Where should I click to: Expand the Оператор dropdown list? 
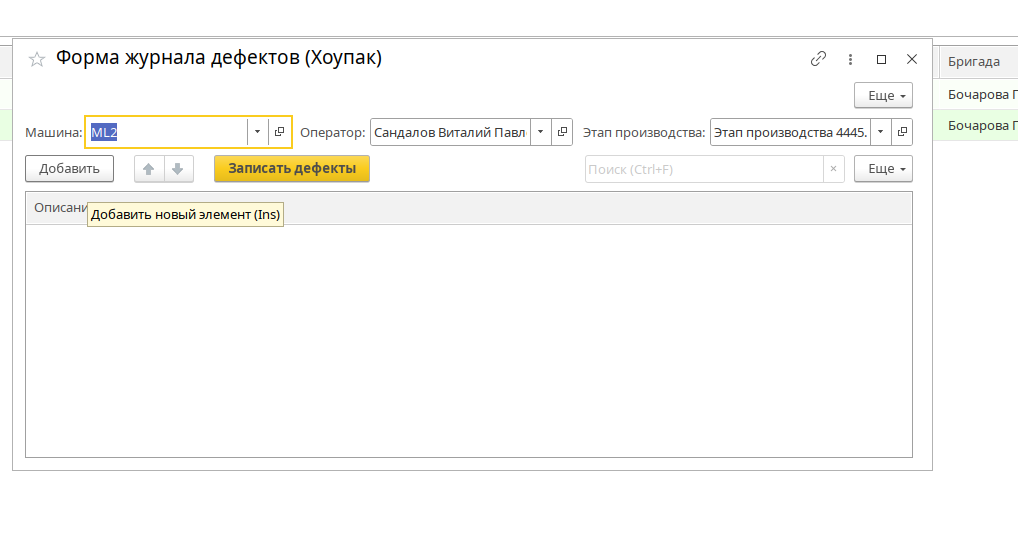[x=540, y=132]
